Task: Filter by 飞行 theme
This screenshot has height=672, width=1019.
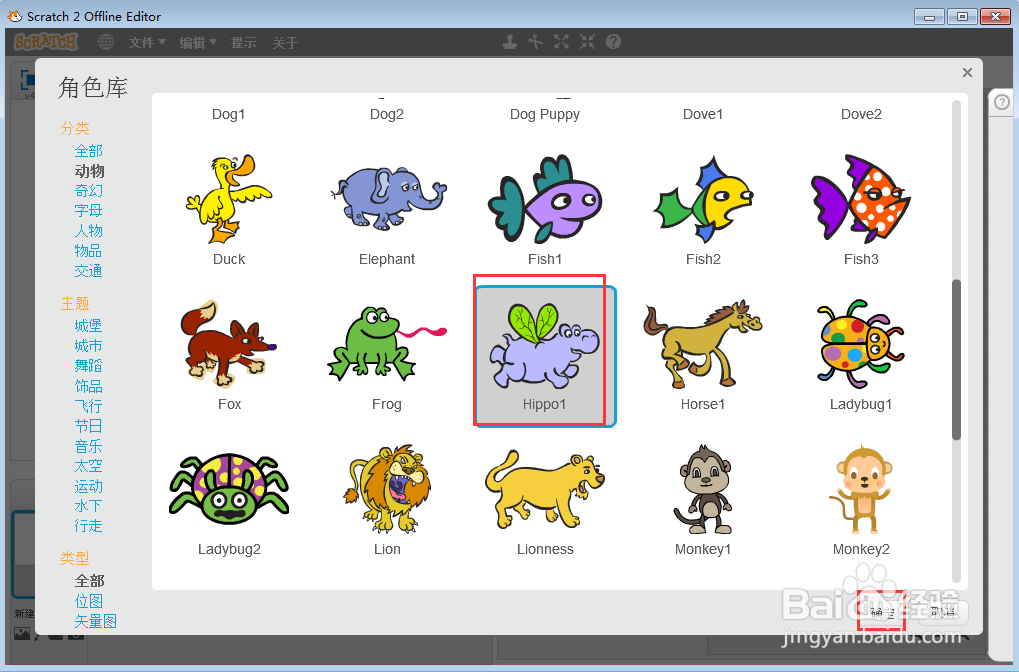Action: [88, 406]
